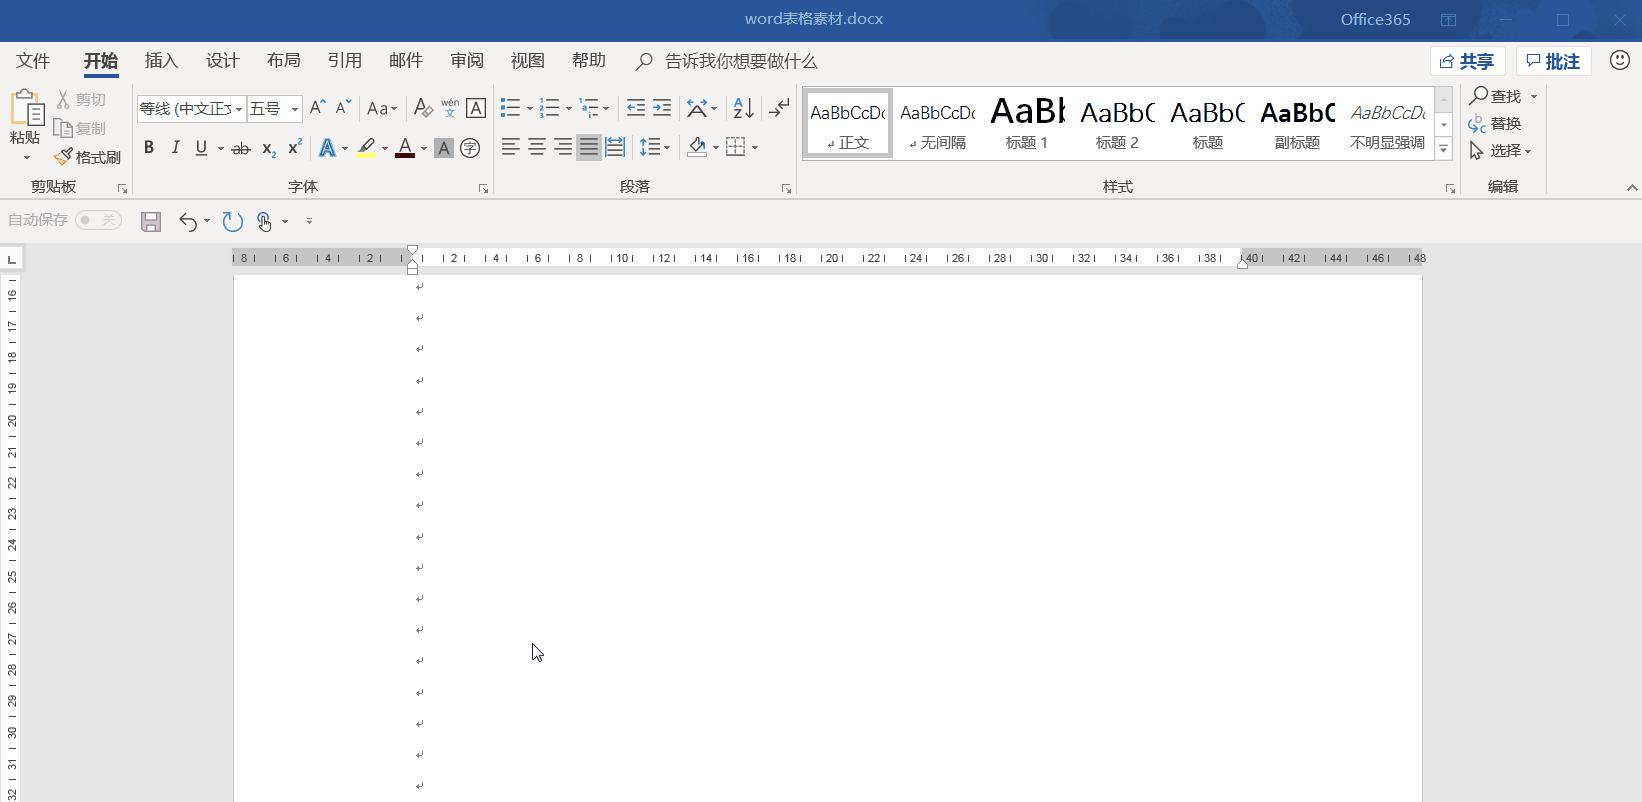The height and width of the screenshot is (802, 1642).
Task: Increase paragraph indent
Action: click(662, 108)
